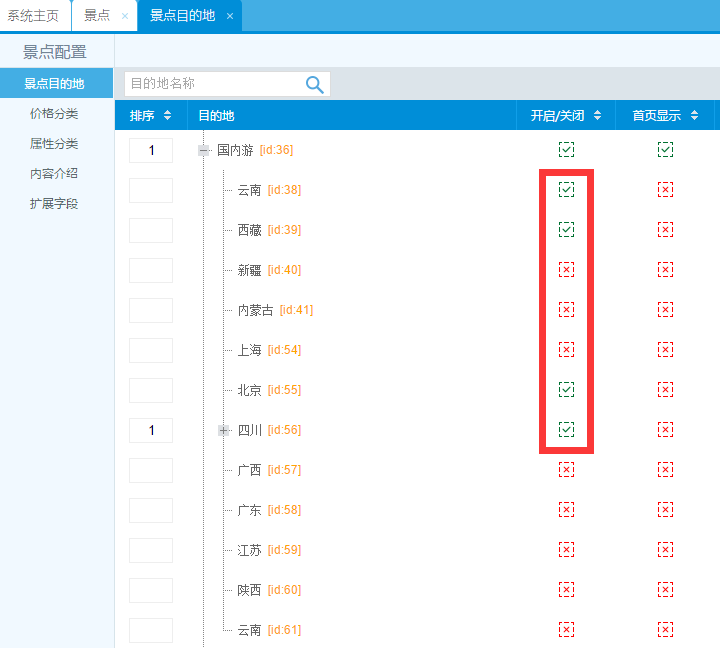
Task: Open 价格分类 in the sidebar
Action: point(54,114)
